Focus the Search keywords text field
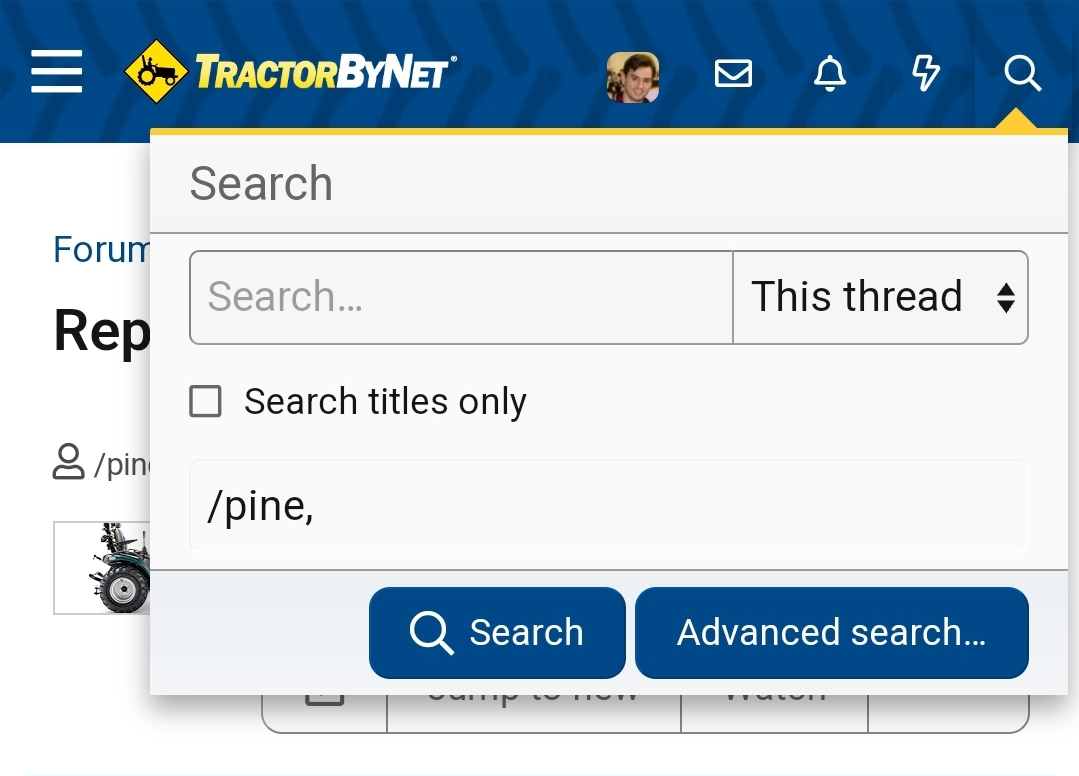1079x776 pixels. [461, 297]
